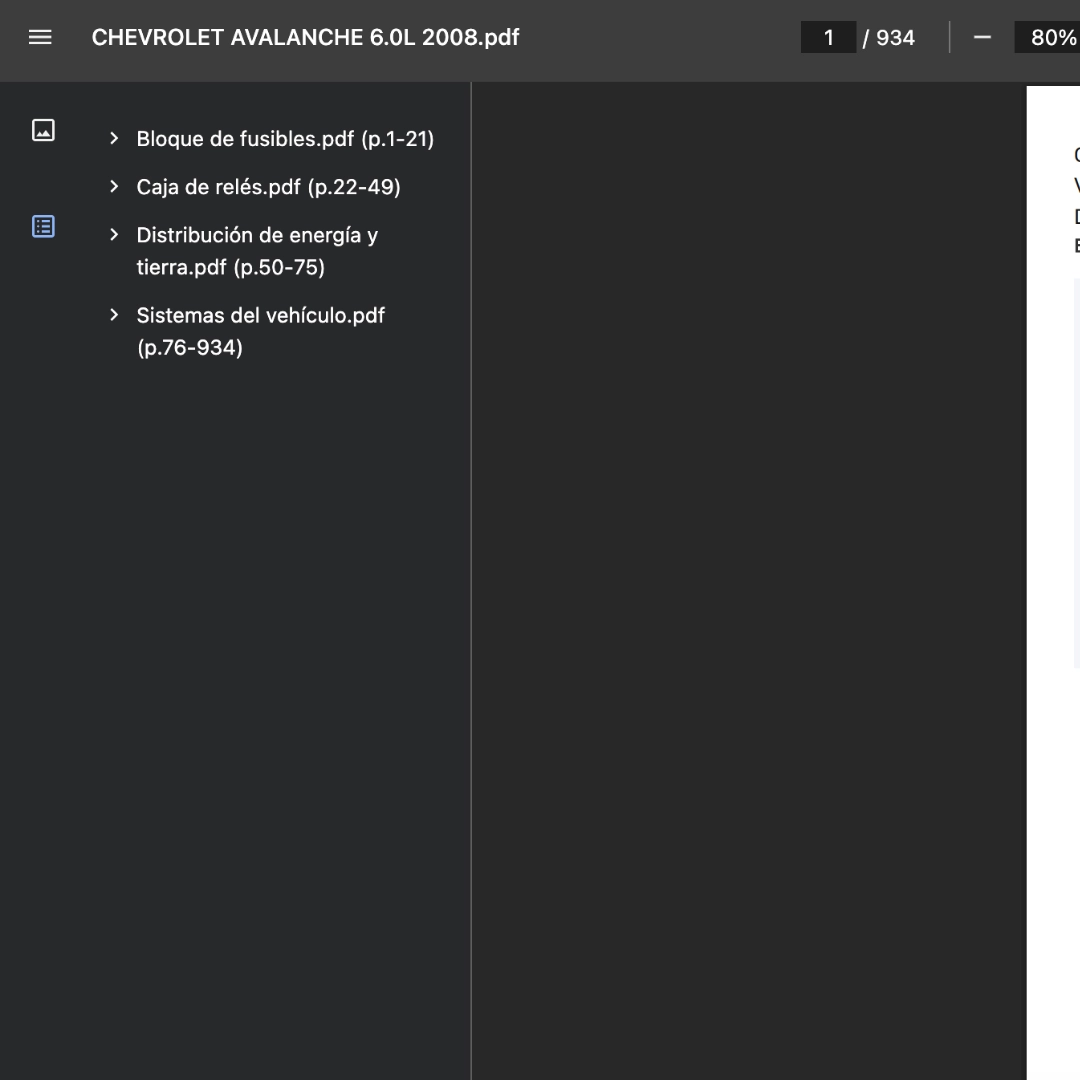This screenshot has width=1080, height=1080.
Task: Expand Caja de relés.pdf outline entry
Action: 114,187
